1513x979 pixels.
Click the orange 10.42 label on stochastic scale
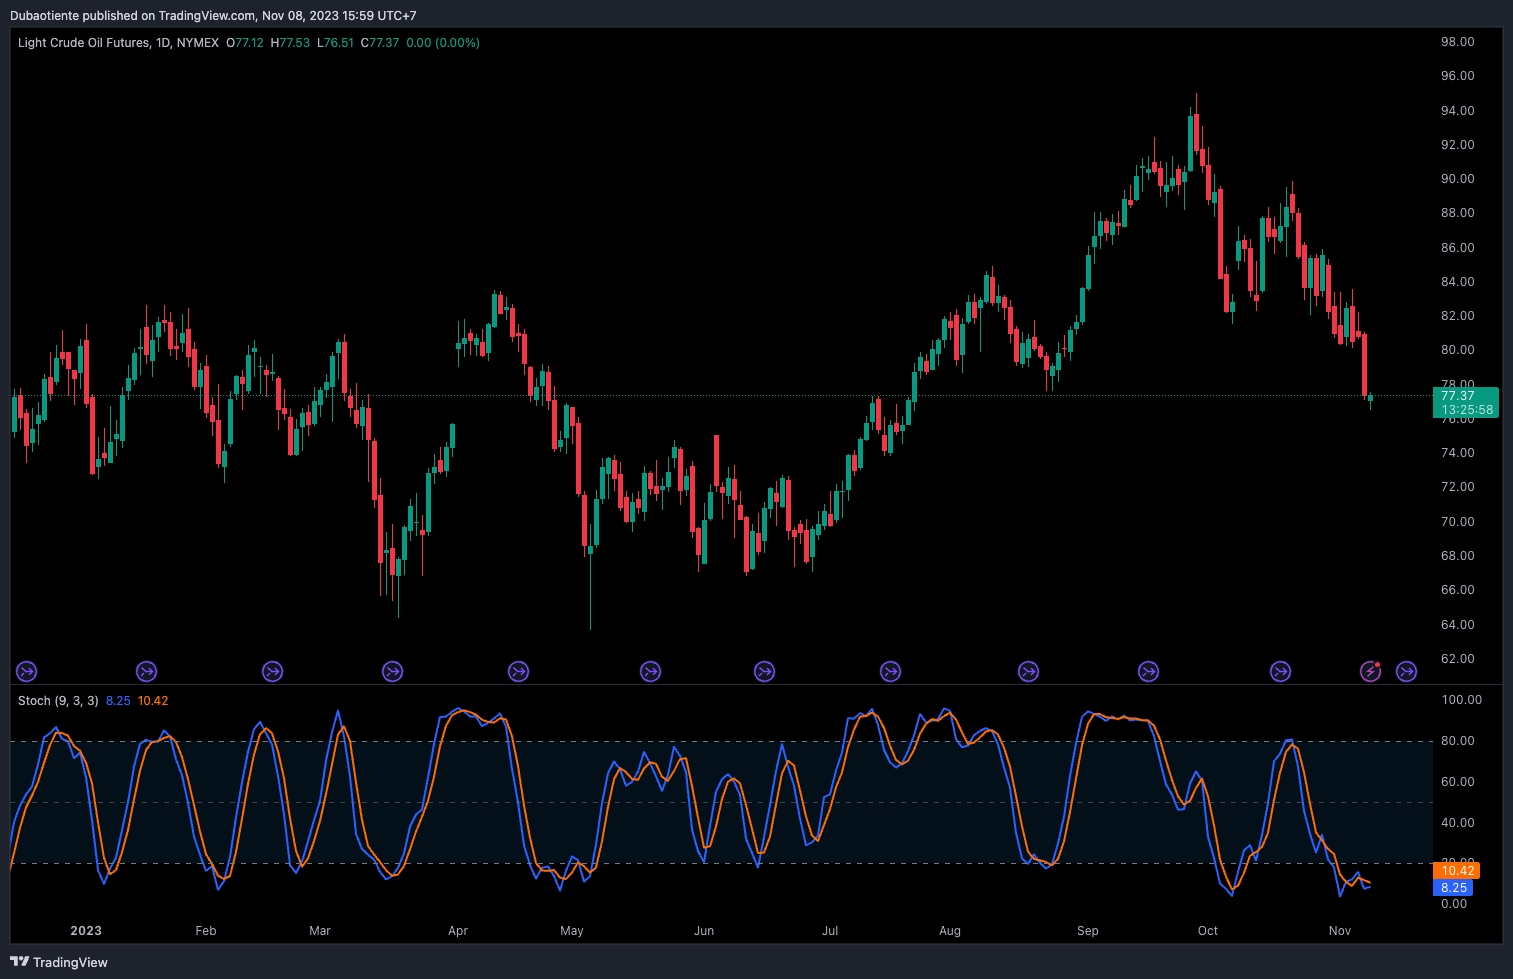(1458, 871)
